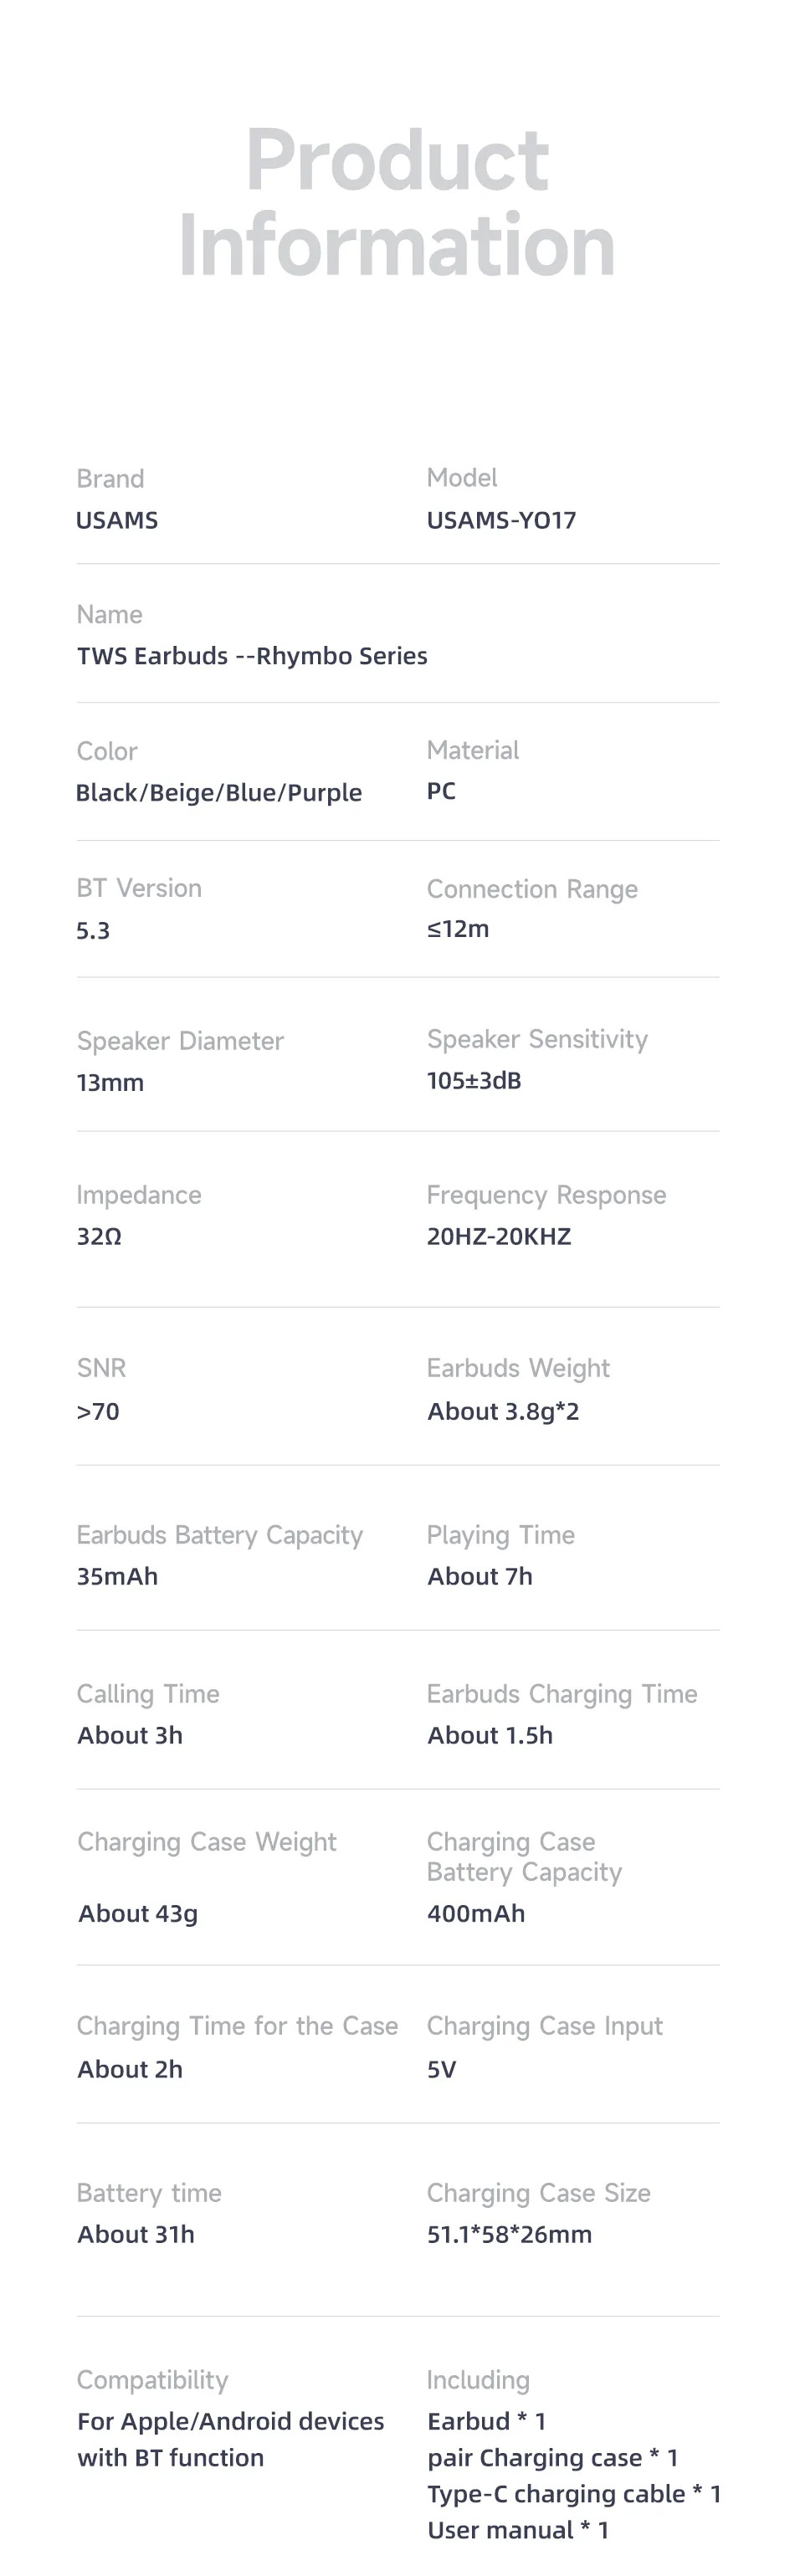The width and height of the screenshot is (795, 2576).
Task: Click the 400mAh charging case capacity
Action: [x=476, y=1913]
